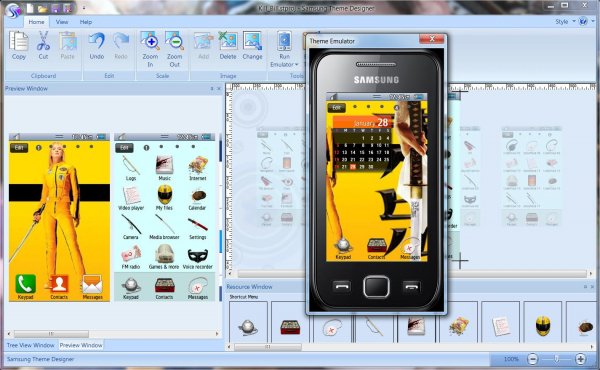
Task: Select keypad resource thumbnail in Shortcut Menu
Action: click(x=248, y=322)
